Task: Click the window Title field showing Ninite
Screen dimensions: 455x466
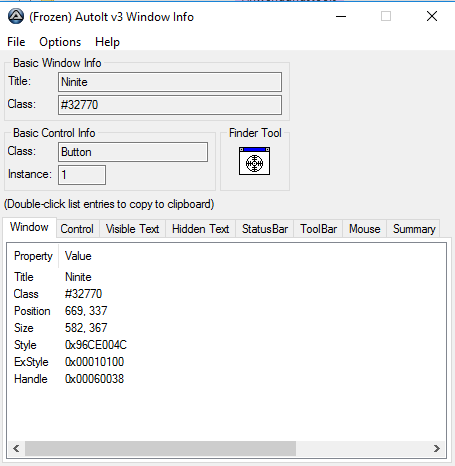Action: click(170, 82)
